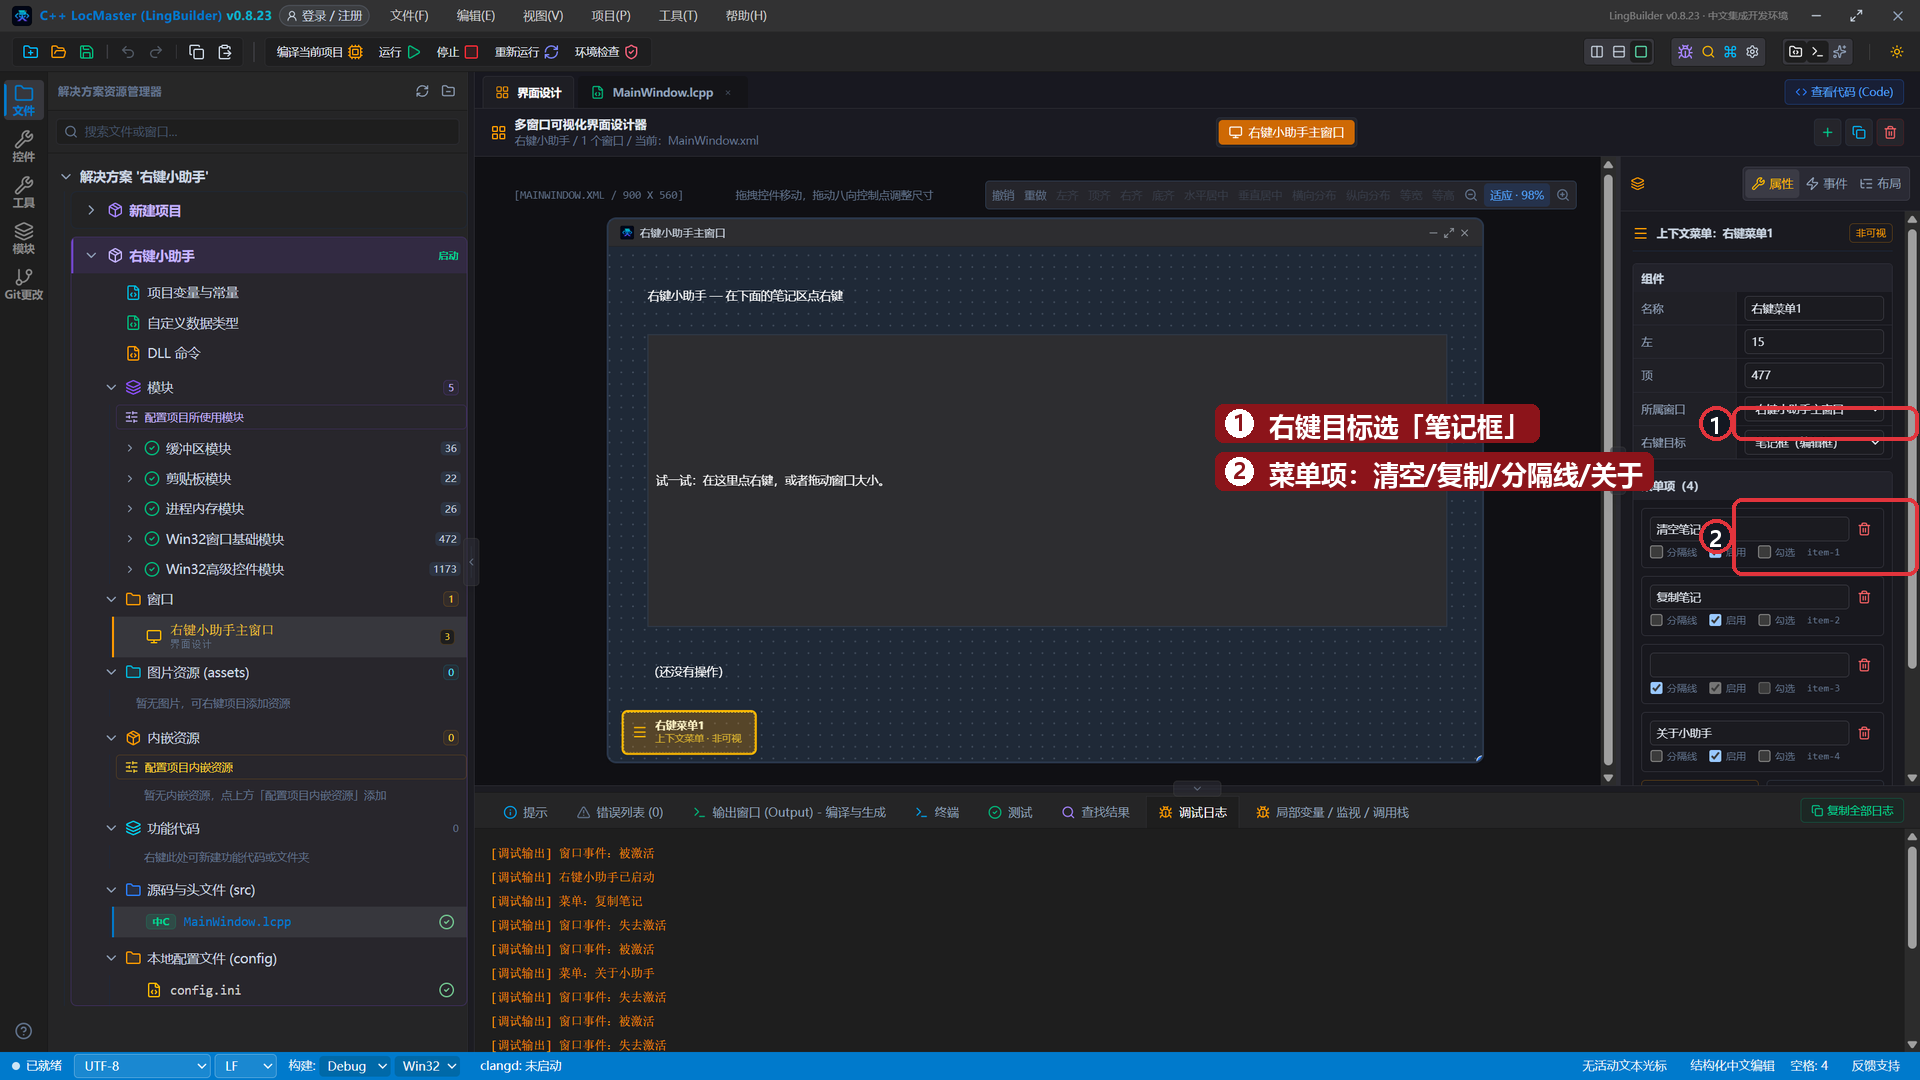
Task: Click the refresh icon in solution explorer
Action: pos(422,91)
